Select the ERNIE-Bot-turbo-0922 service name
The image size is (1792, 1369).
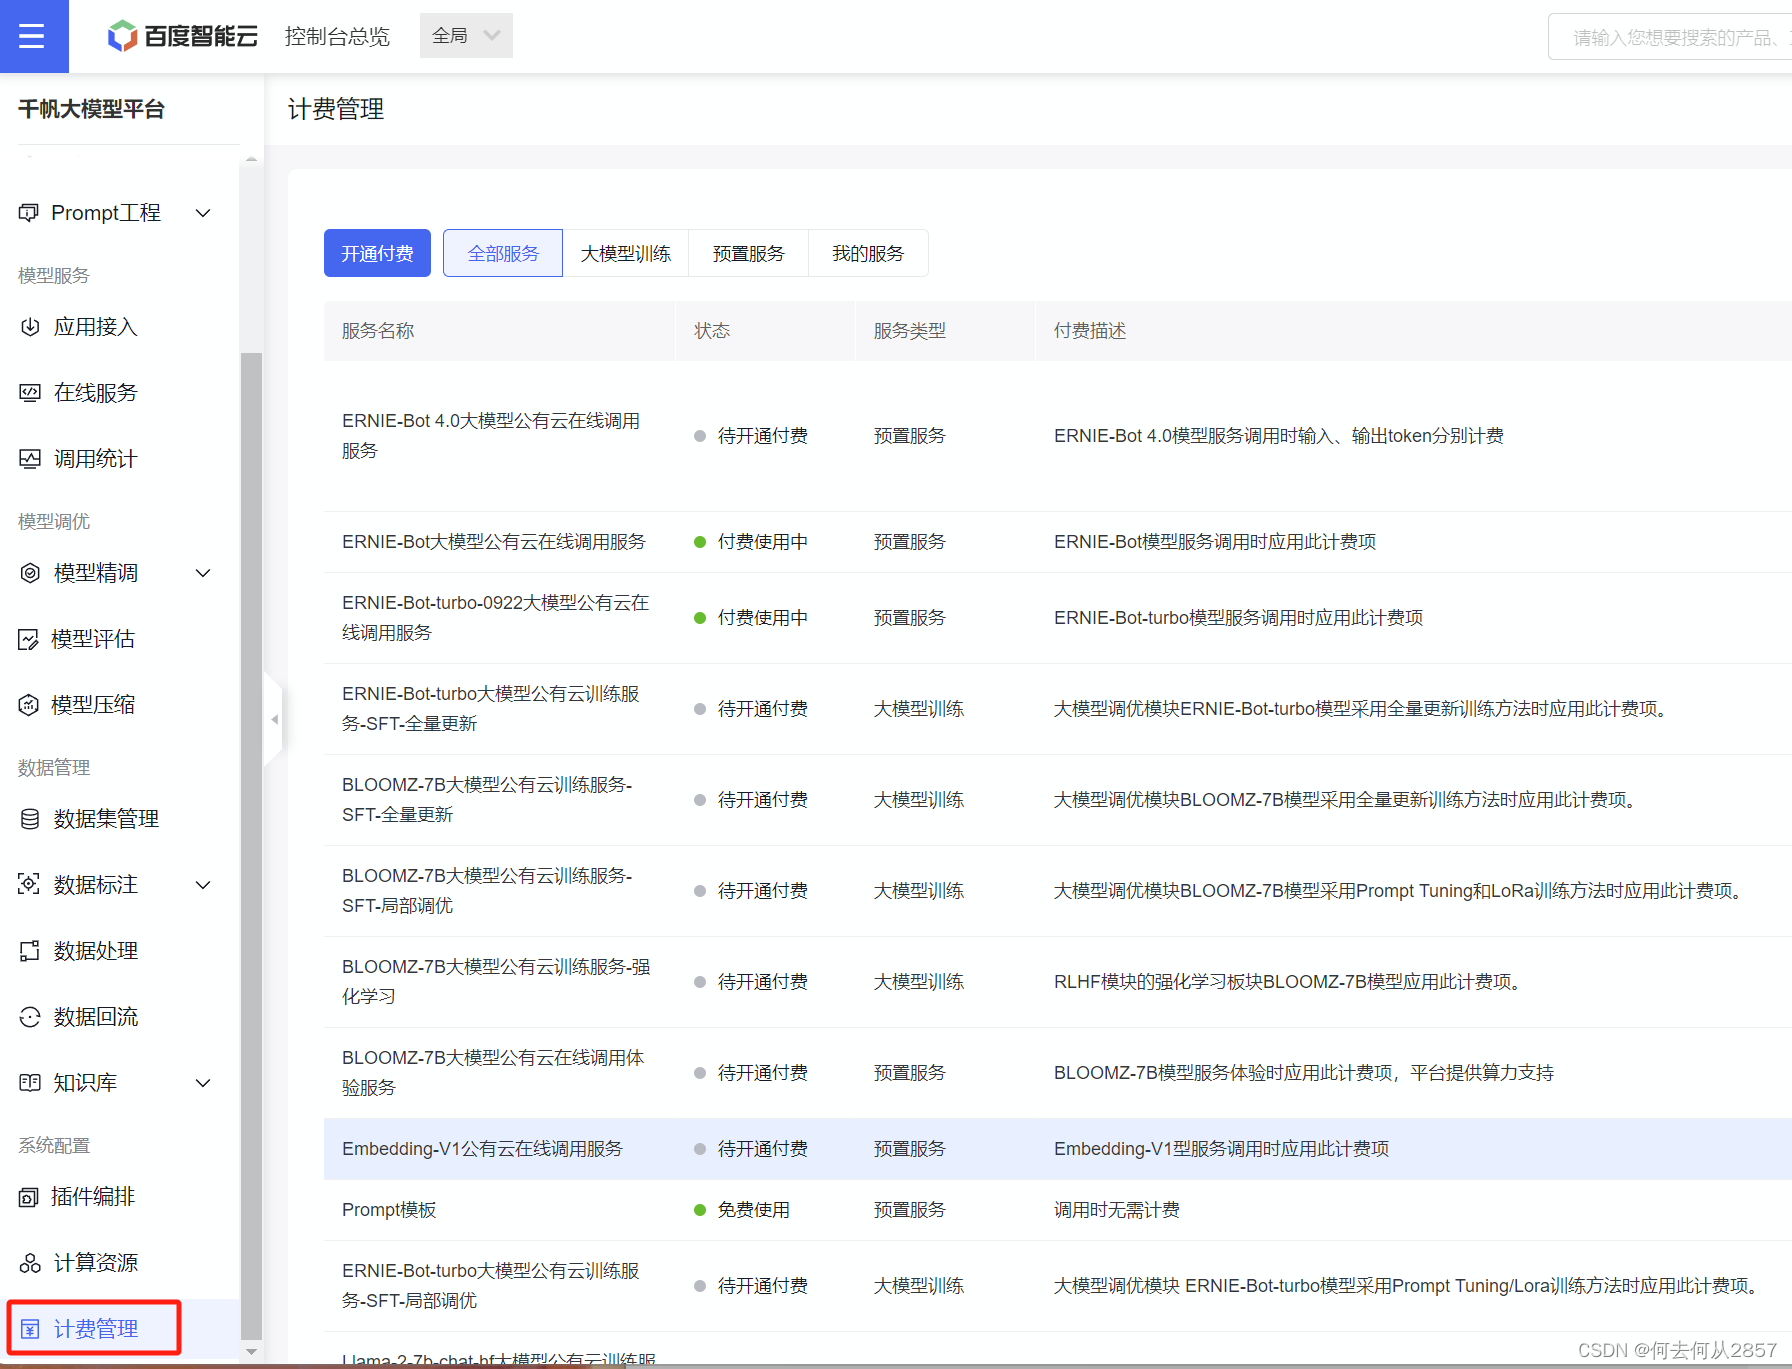[x=495, y=618]
